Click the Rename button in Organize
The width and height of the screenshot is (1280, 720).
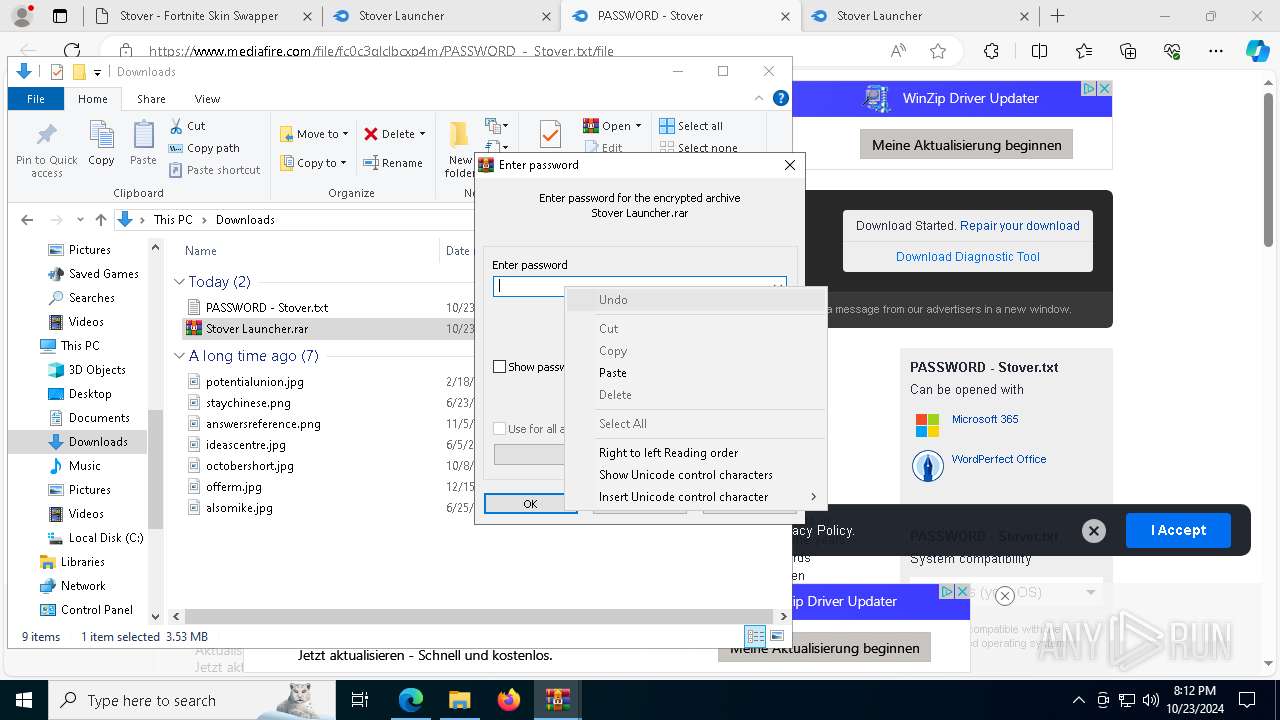(x=393, y=163)
